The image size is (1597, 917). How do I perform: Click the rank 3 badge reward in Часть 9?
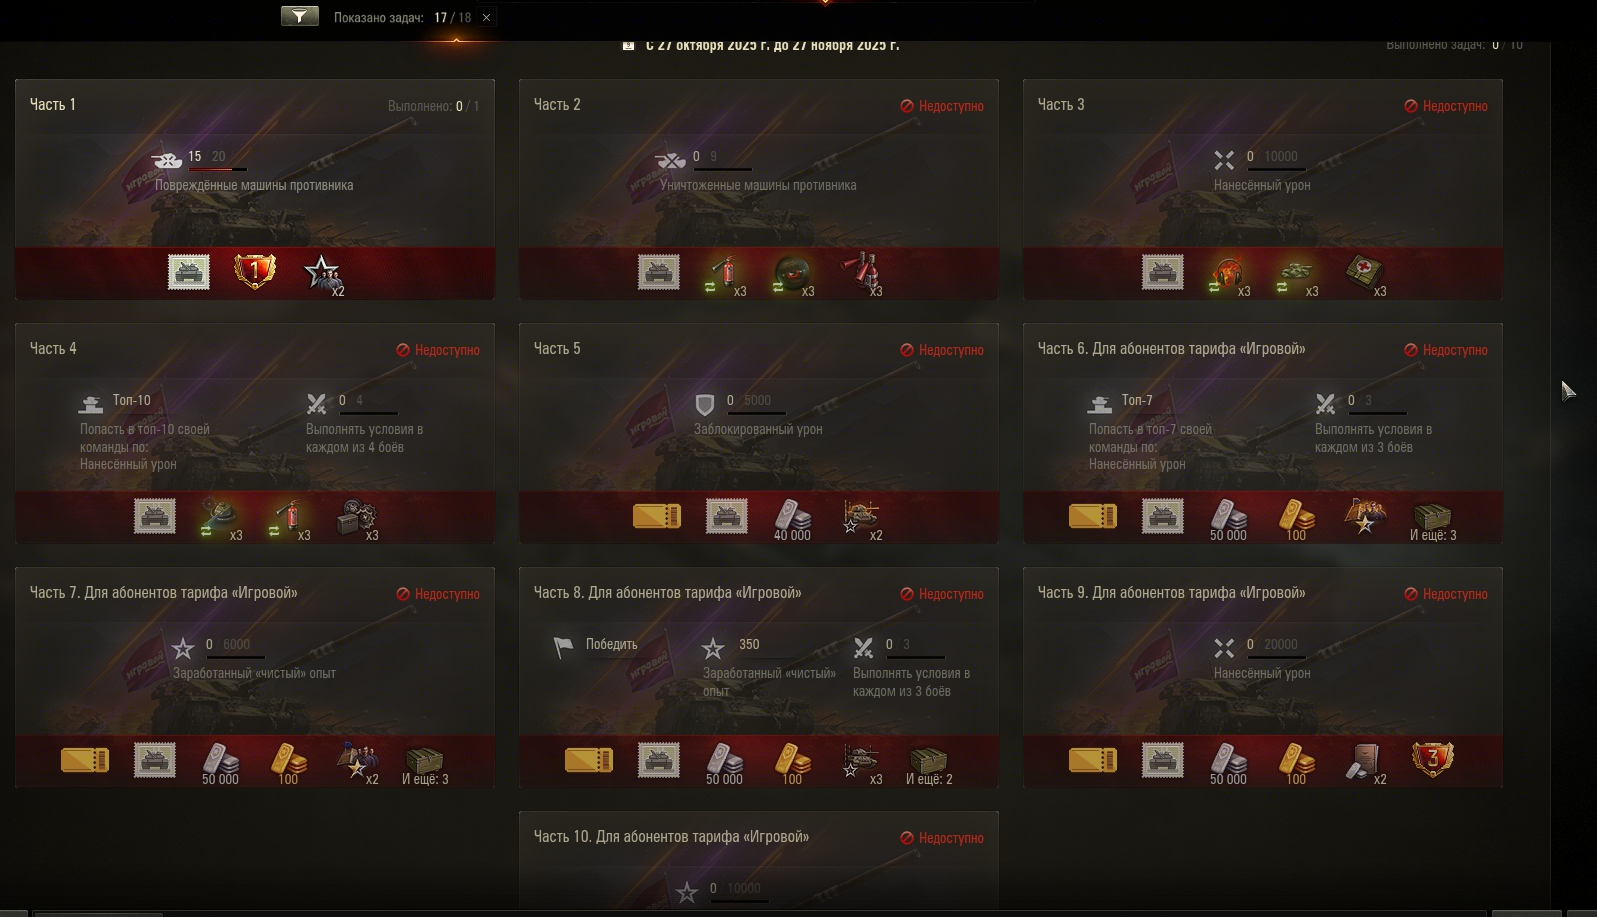[x=1432, y=760]
